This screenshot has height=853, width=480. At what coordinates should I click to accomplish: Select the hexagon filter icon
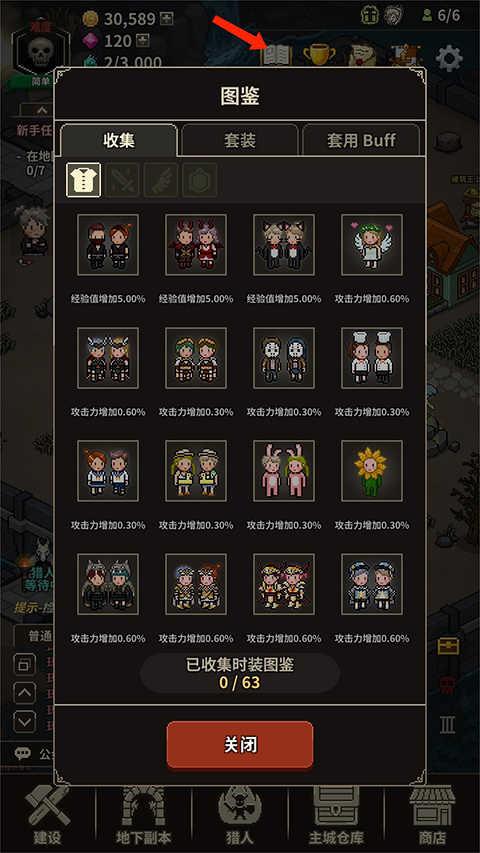coord(200,180)
